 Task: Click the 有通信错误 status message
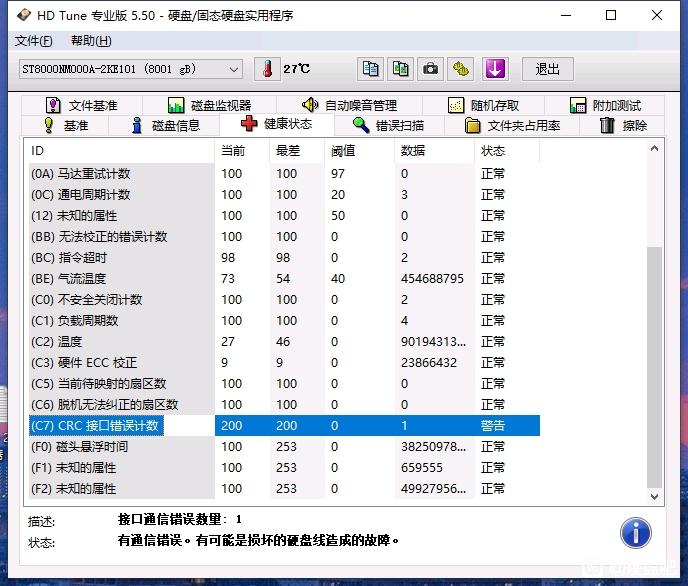(258, 540)
